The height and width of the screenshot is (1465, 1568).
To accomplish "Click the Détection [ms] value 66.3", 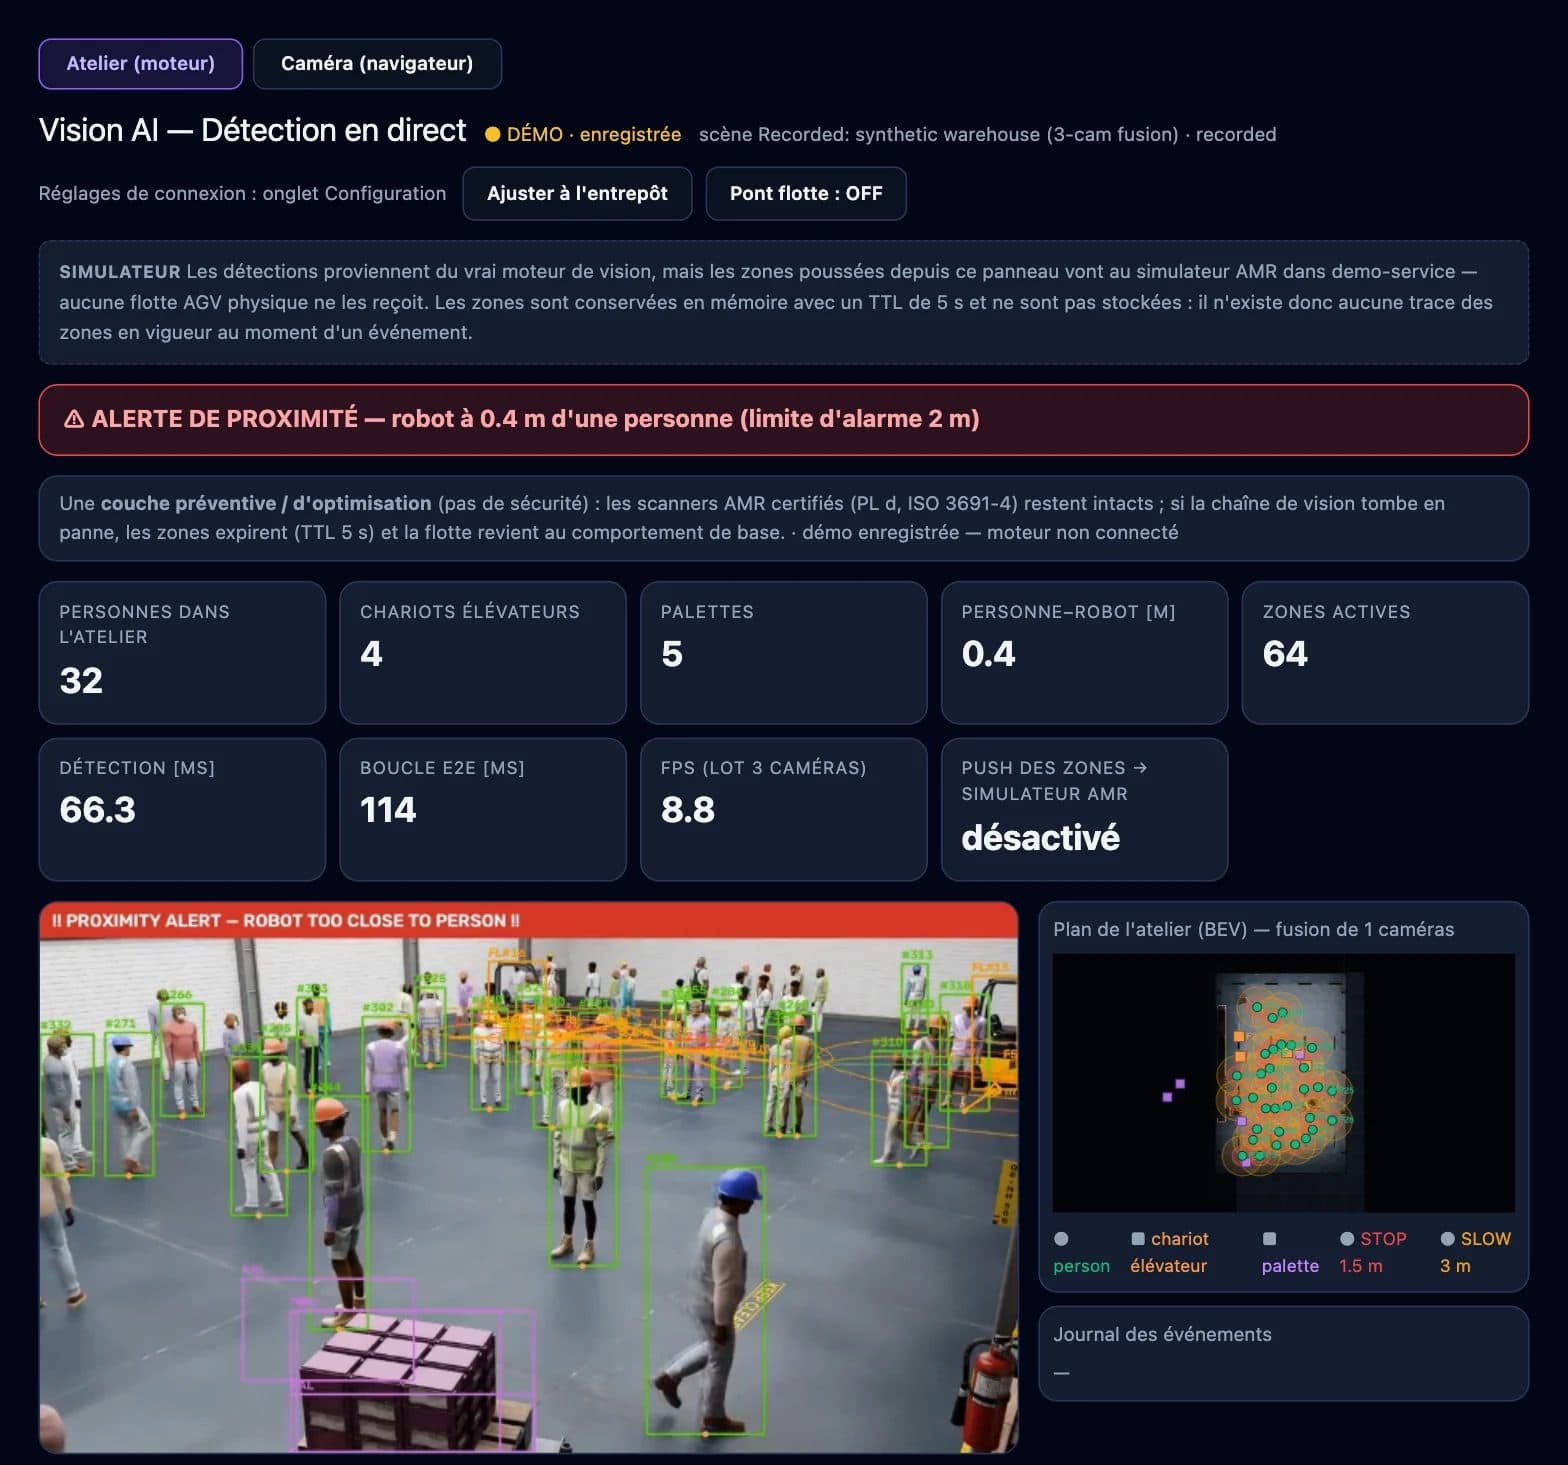I will point(97,810).
